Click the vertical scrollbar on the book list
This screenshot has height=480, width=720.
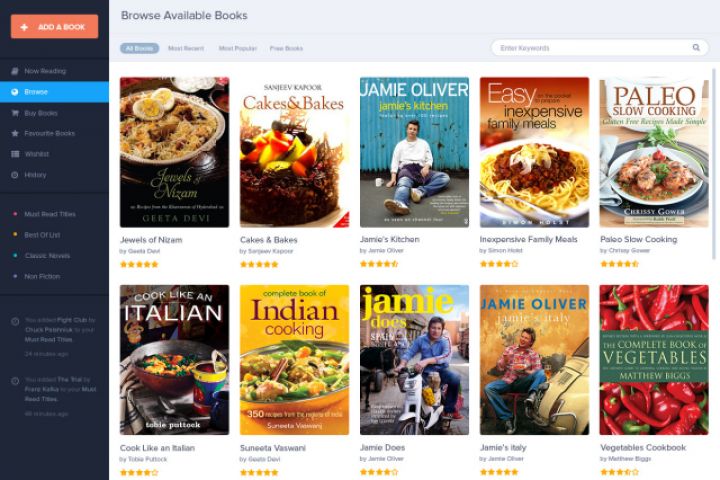point(714,164)
